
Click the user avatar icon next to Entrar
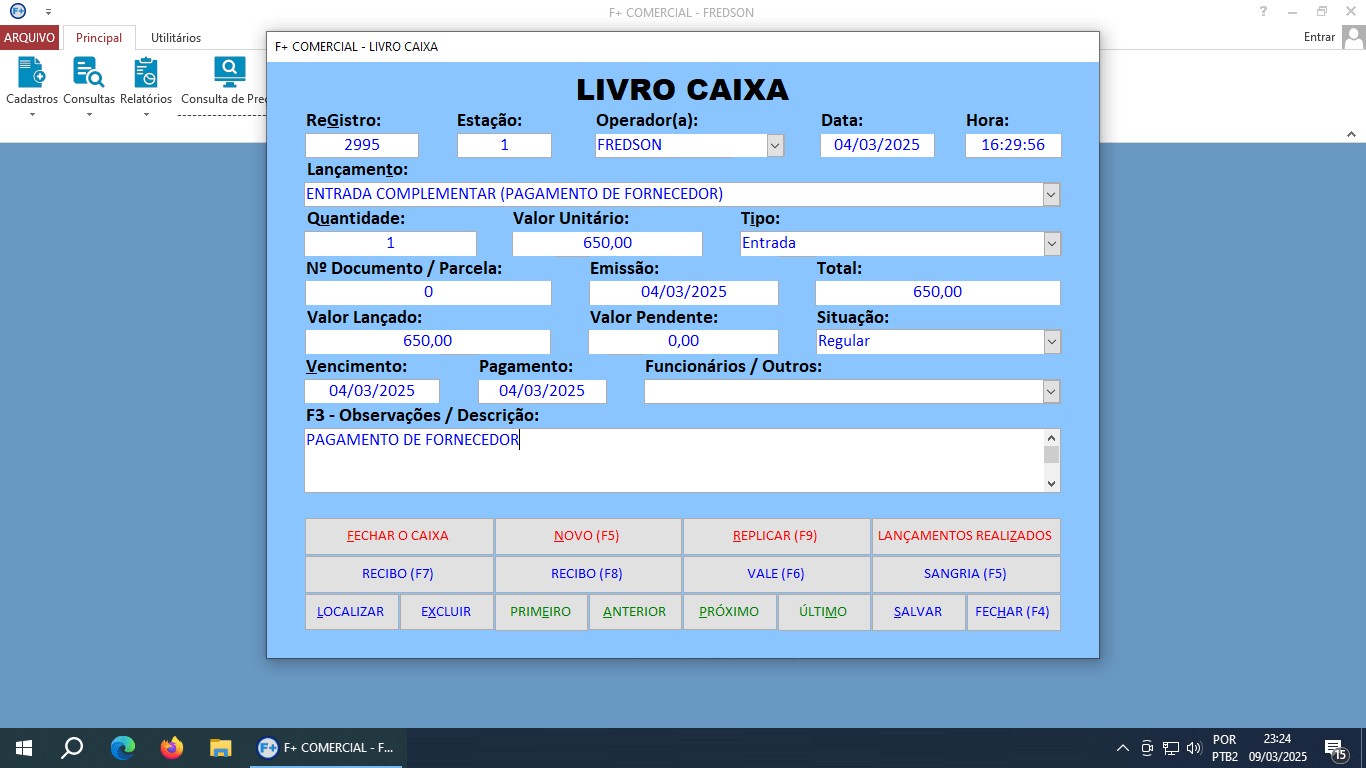coord(1353,37)
